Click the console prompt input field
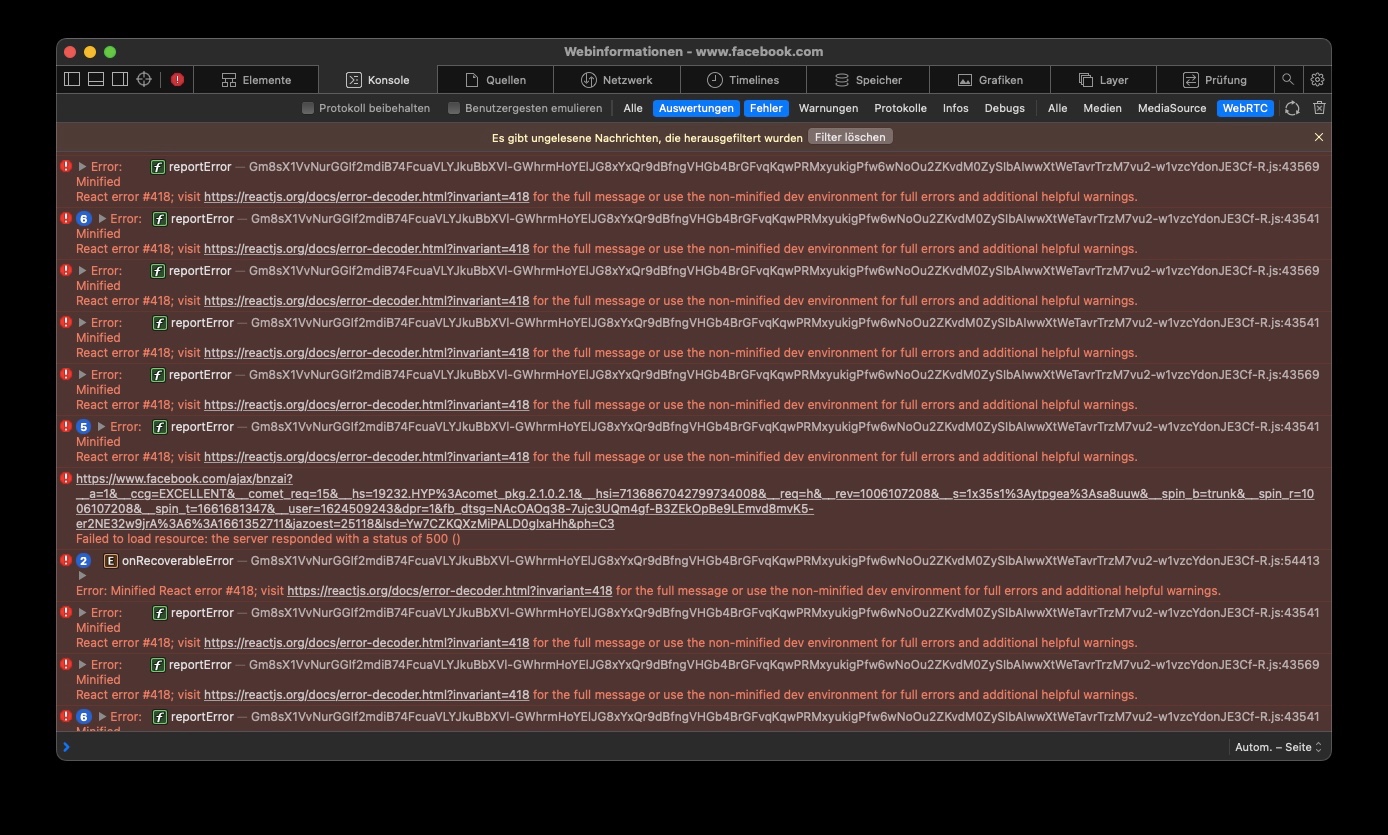This screenshot has width=1388, height=835. pyautogui.click(x=640, y=747)
